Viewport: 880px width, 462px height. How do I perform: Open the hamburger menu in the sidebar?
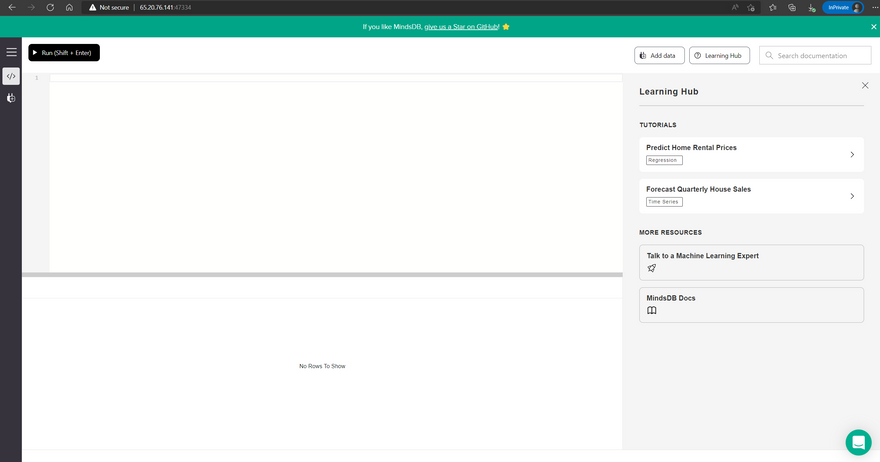coord(11,52)
